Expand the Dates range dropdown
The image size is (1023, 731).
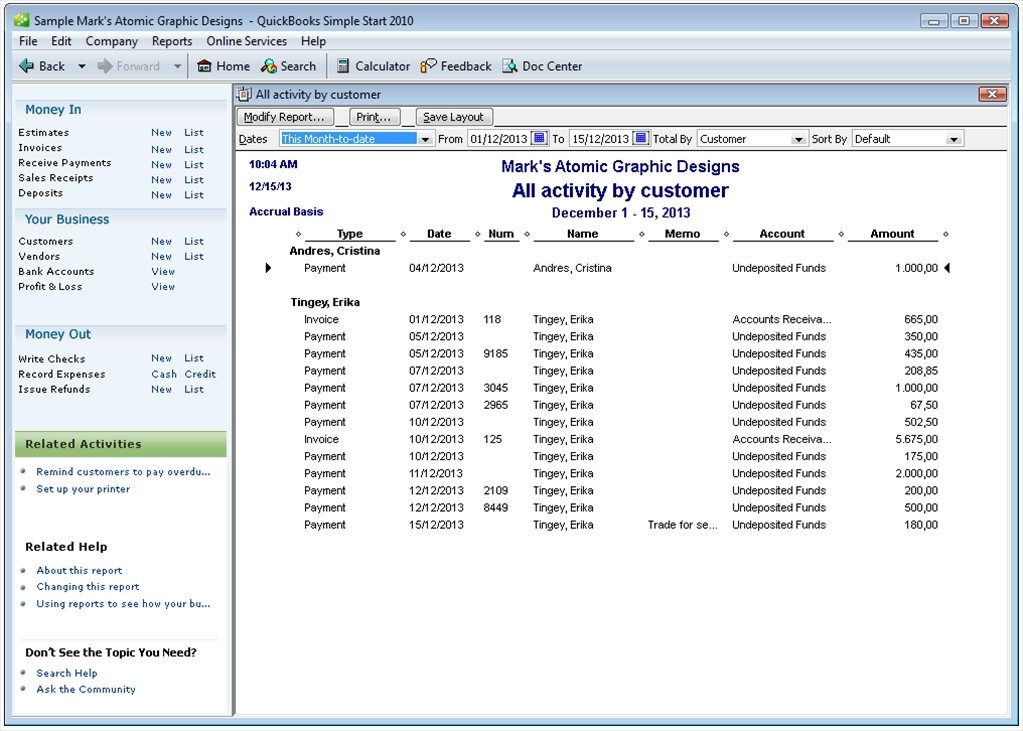coord(425,139)
